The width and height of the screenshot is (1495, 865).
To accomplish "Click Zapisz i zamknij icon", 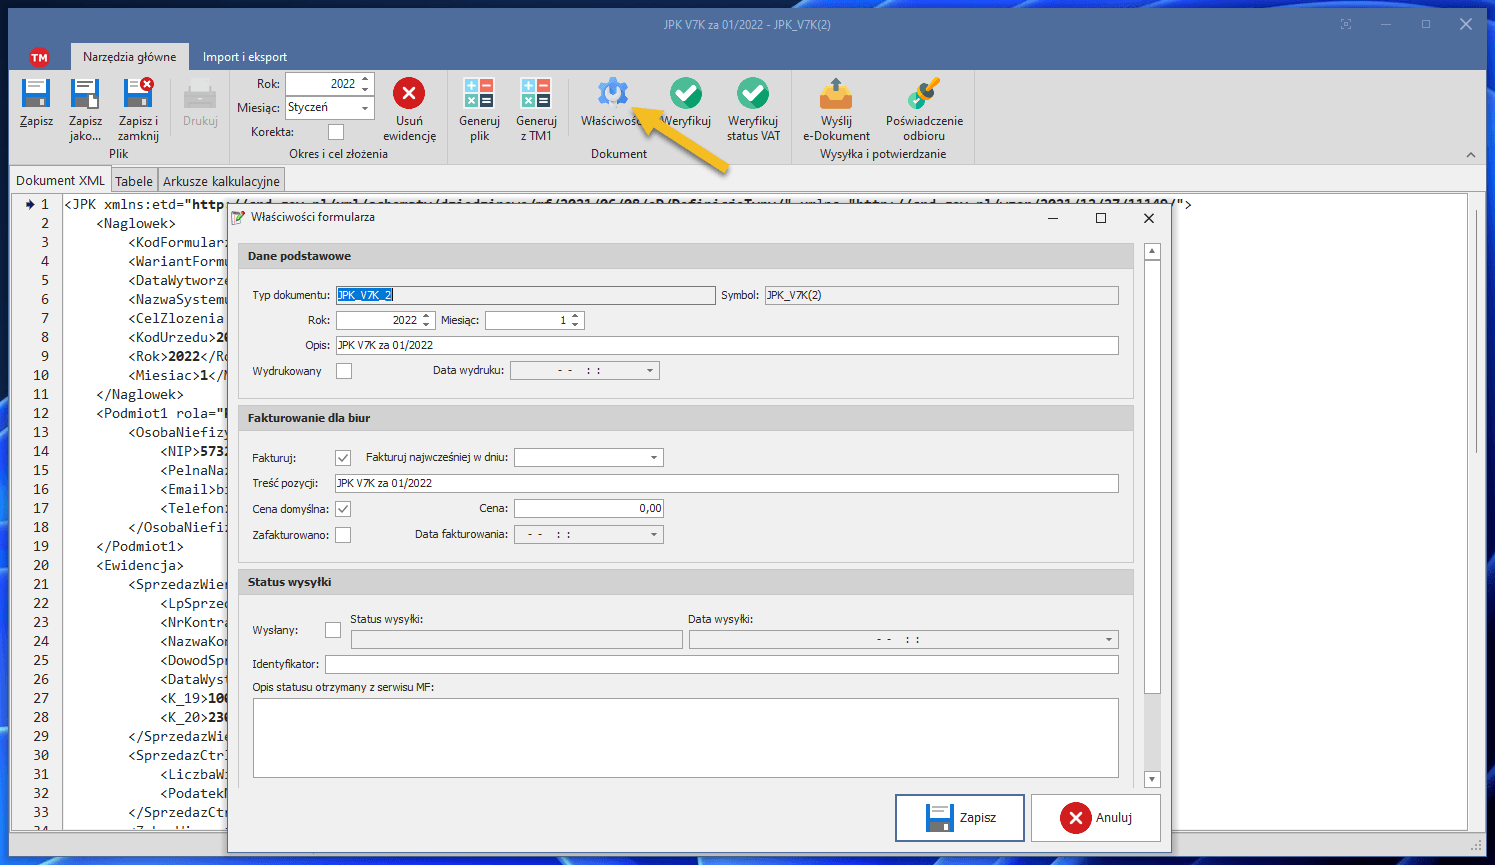I will coord(138,95).
